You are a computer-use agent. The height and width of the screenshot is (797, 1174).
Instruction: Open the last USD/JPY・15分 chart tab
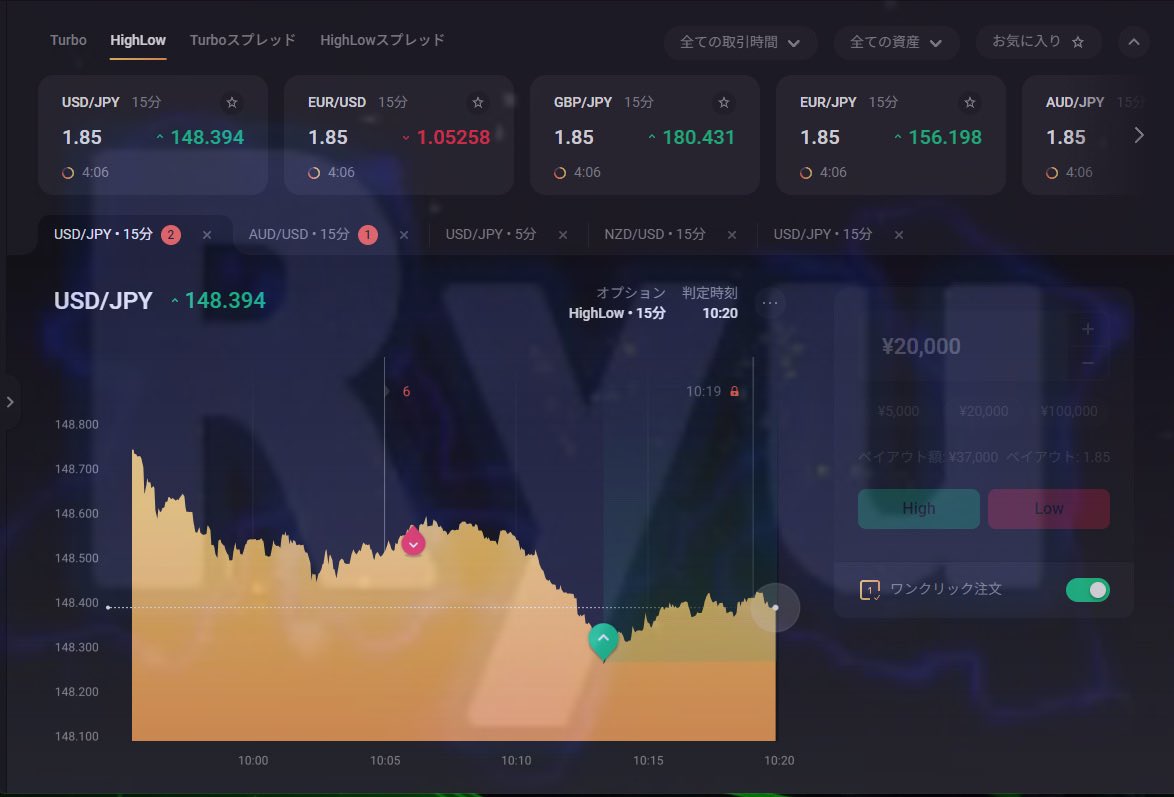[823, 234]
